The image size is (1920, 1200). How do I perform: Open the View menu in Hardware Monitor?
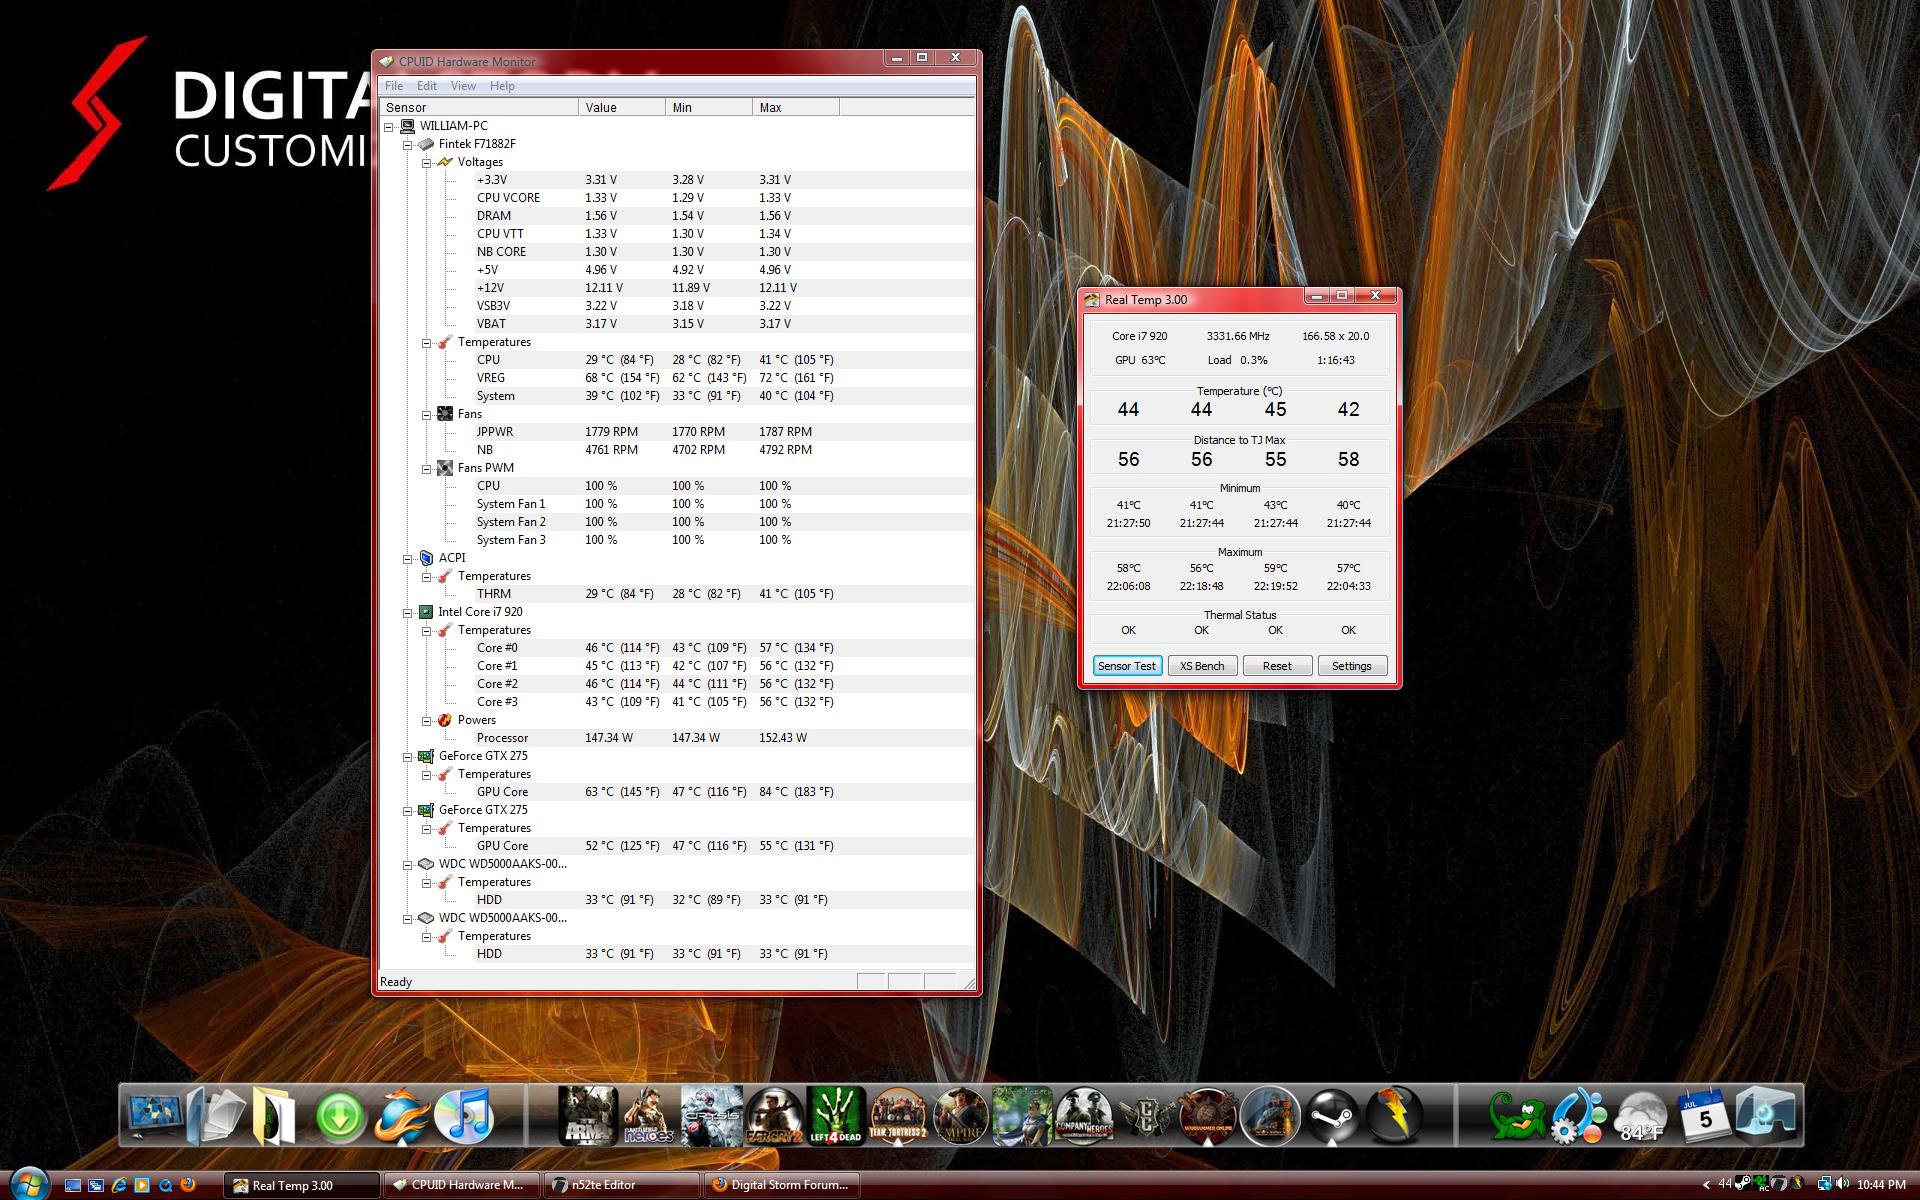[x=463, y=86]
